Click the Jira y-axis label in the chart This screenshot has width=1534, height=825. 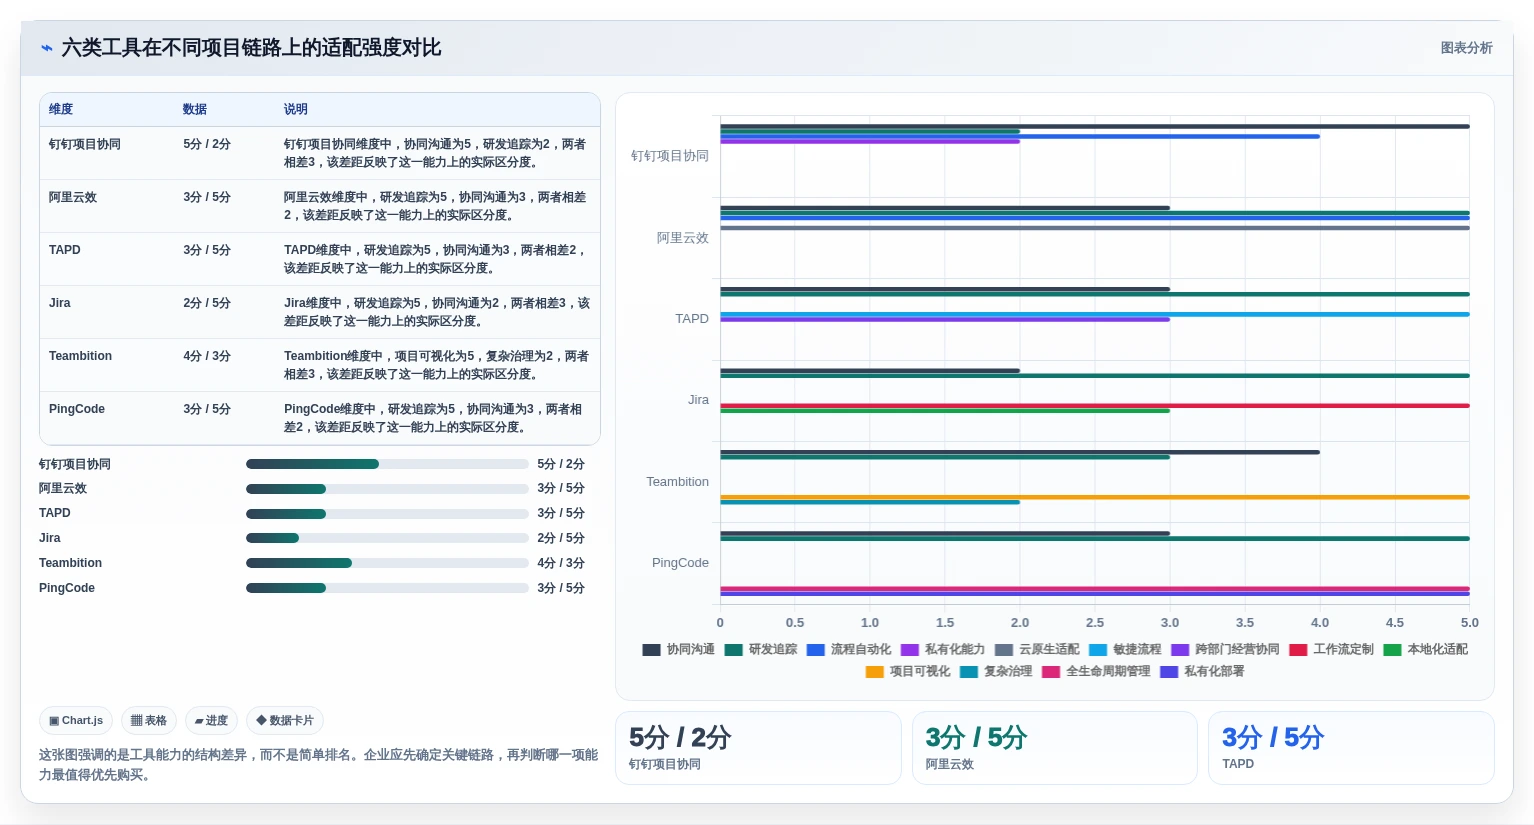(x=699, y=400)
